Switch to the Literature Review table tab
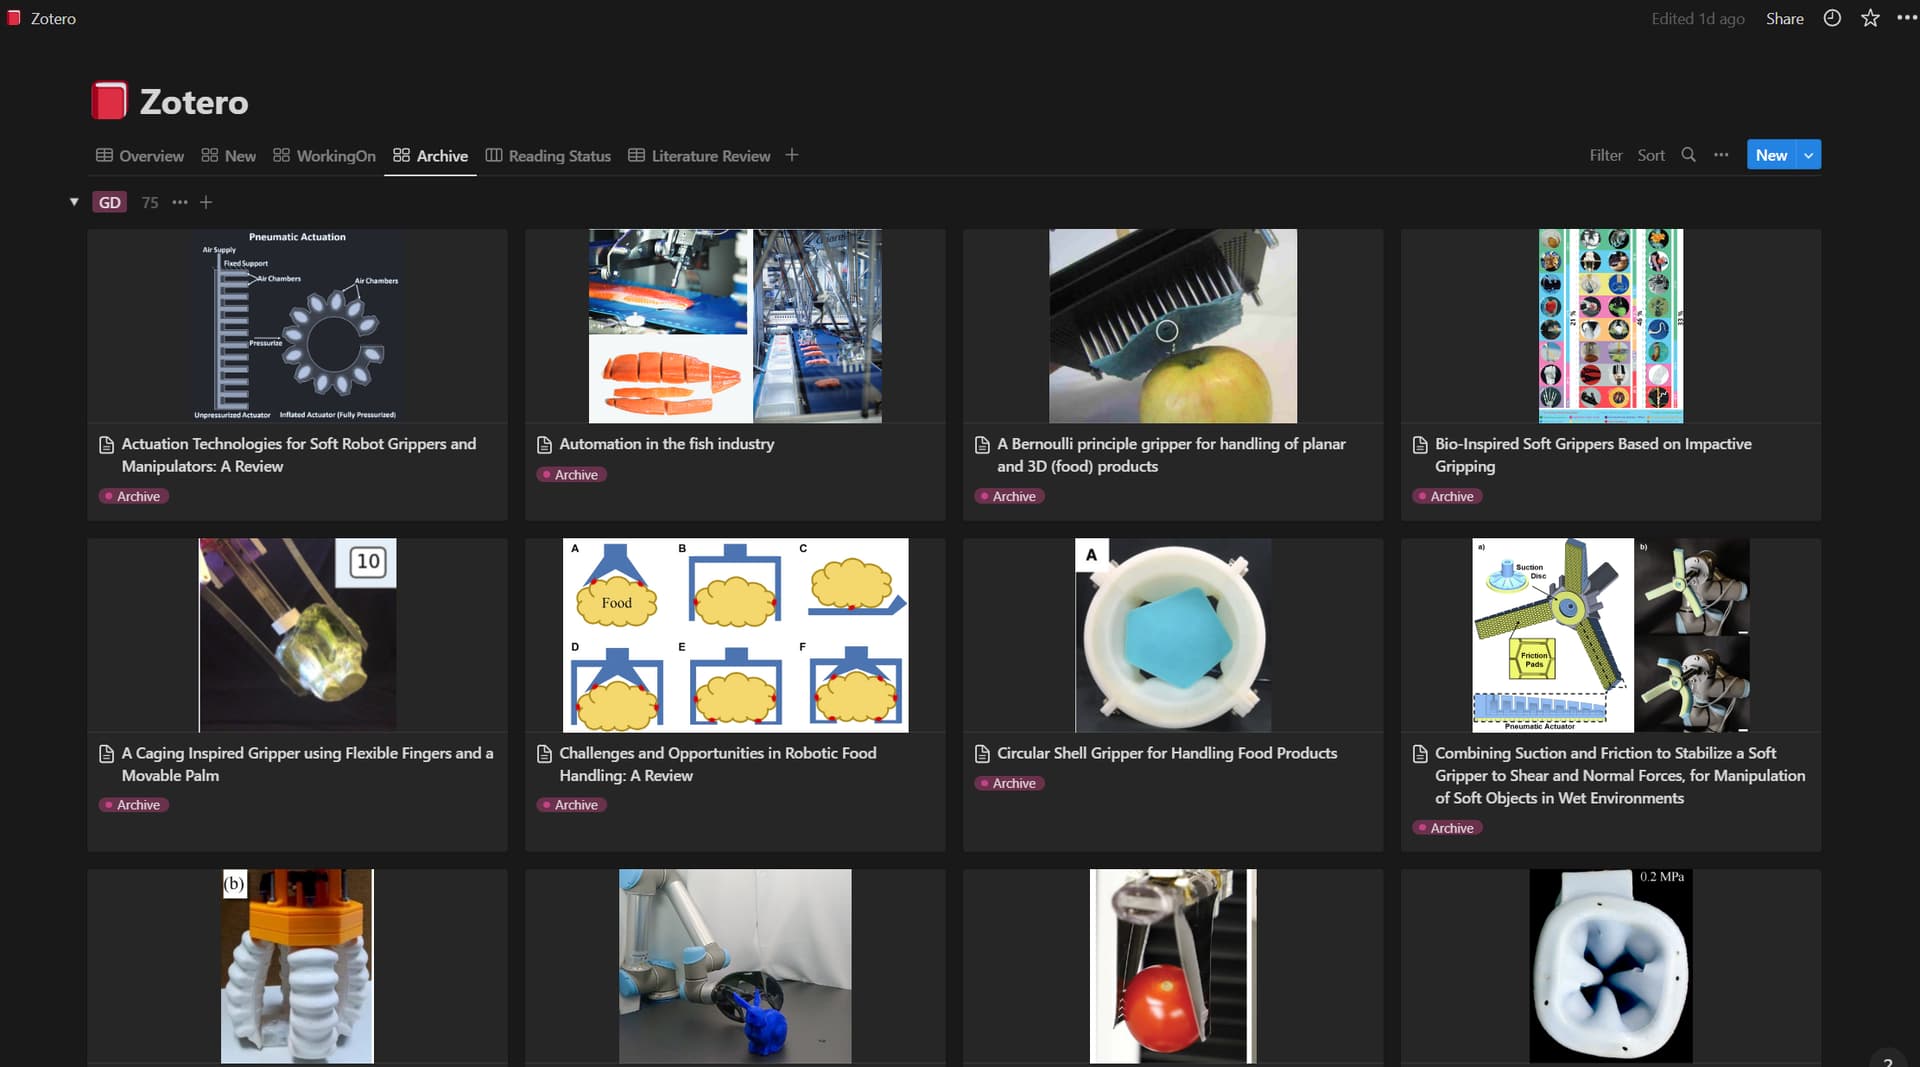Viewport: 1920px width, 1067px height. 699,156
